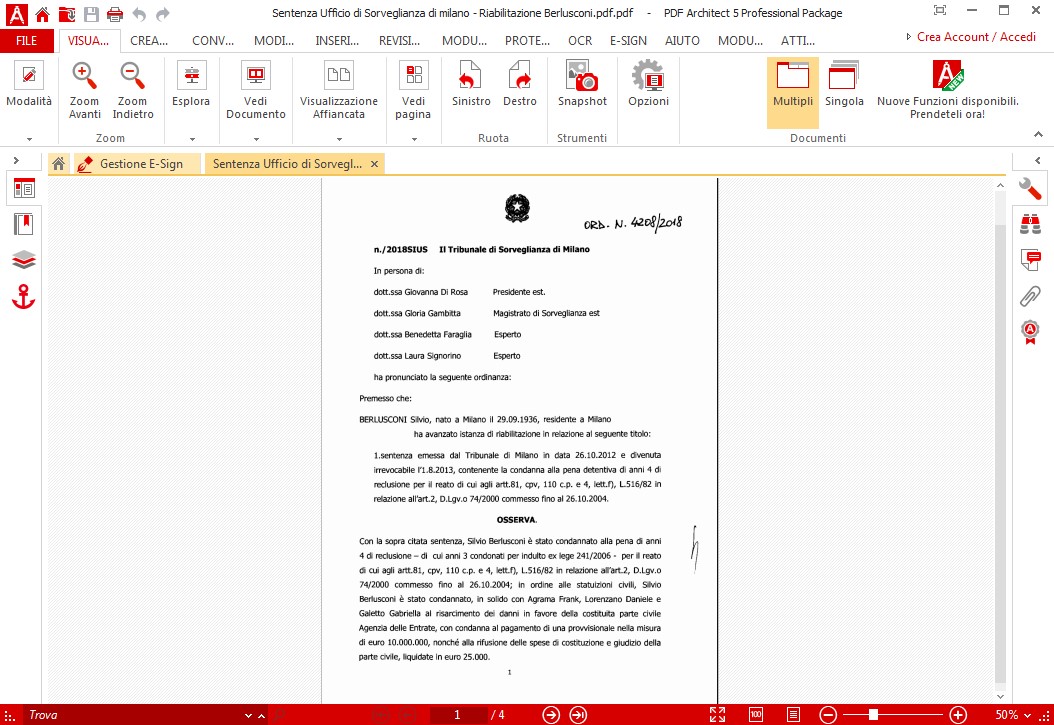Rotate page with Sinistro

click(471, 84)
